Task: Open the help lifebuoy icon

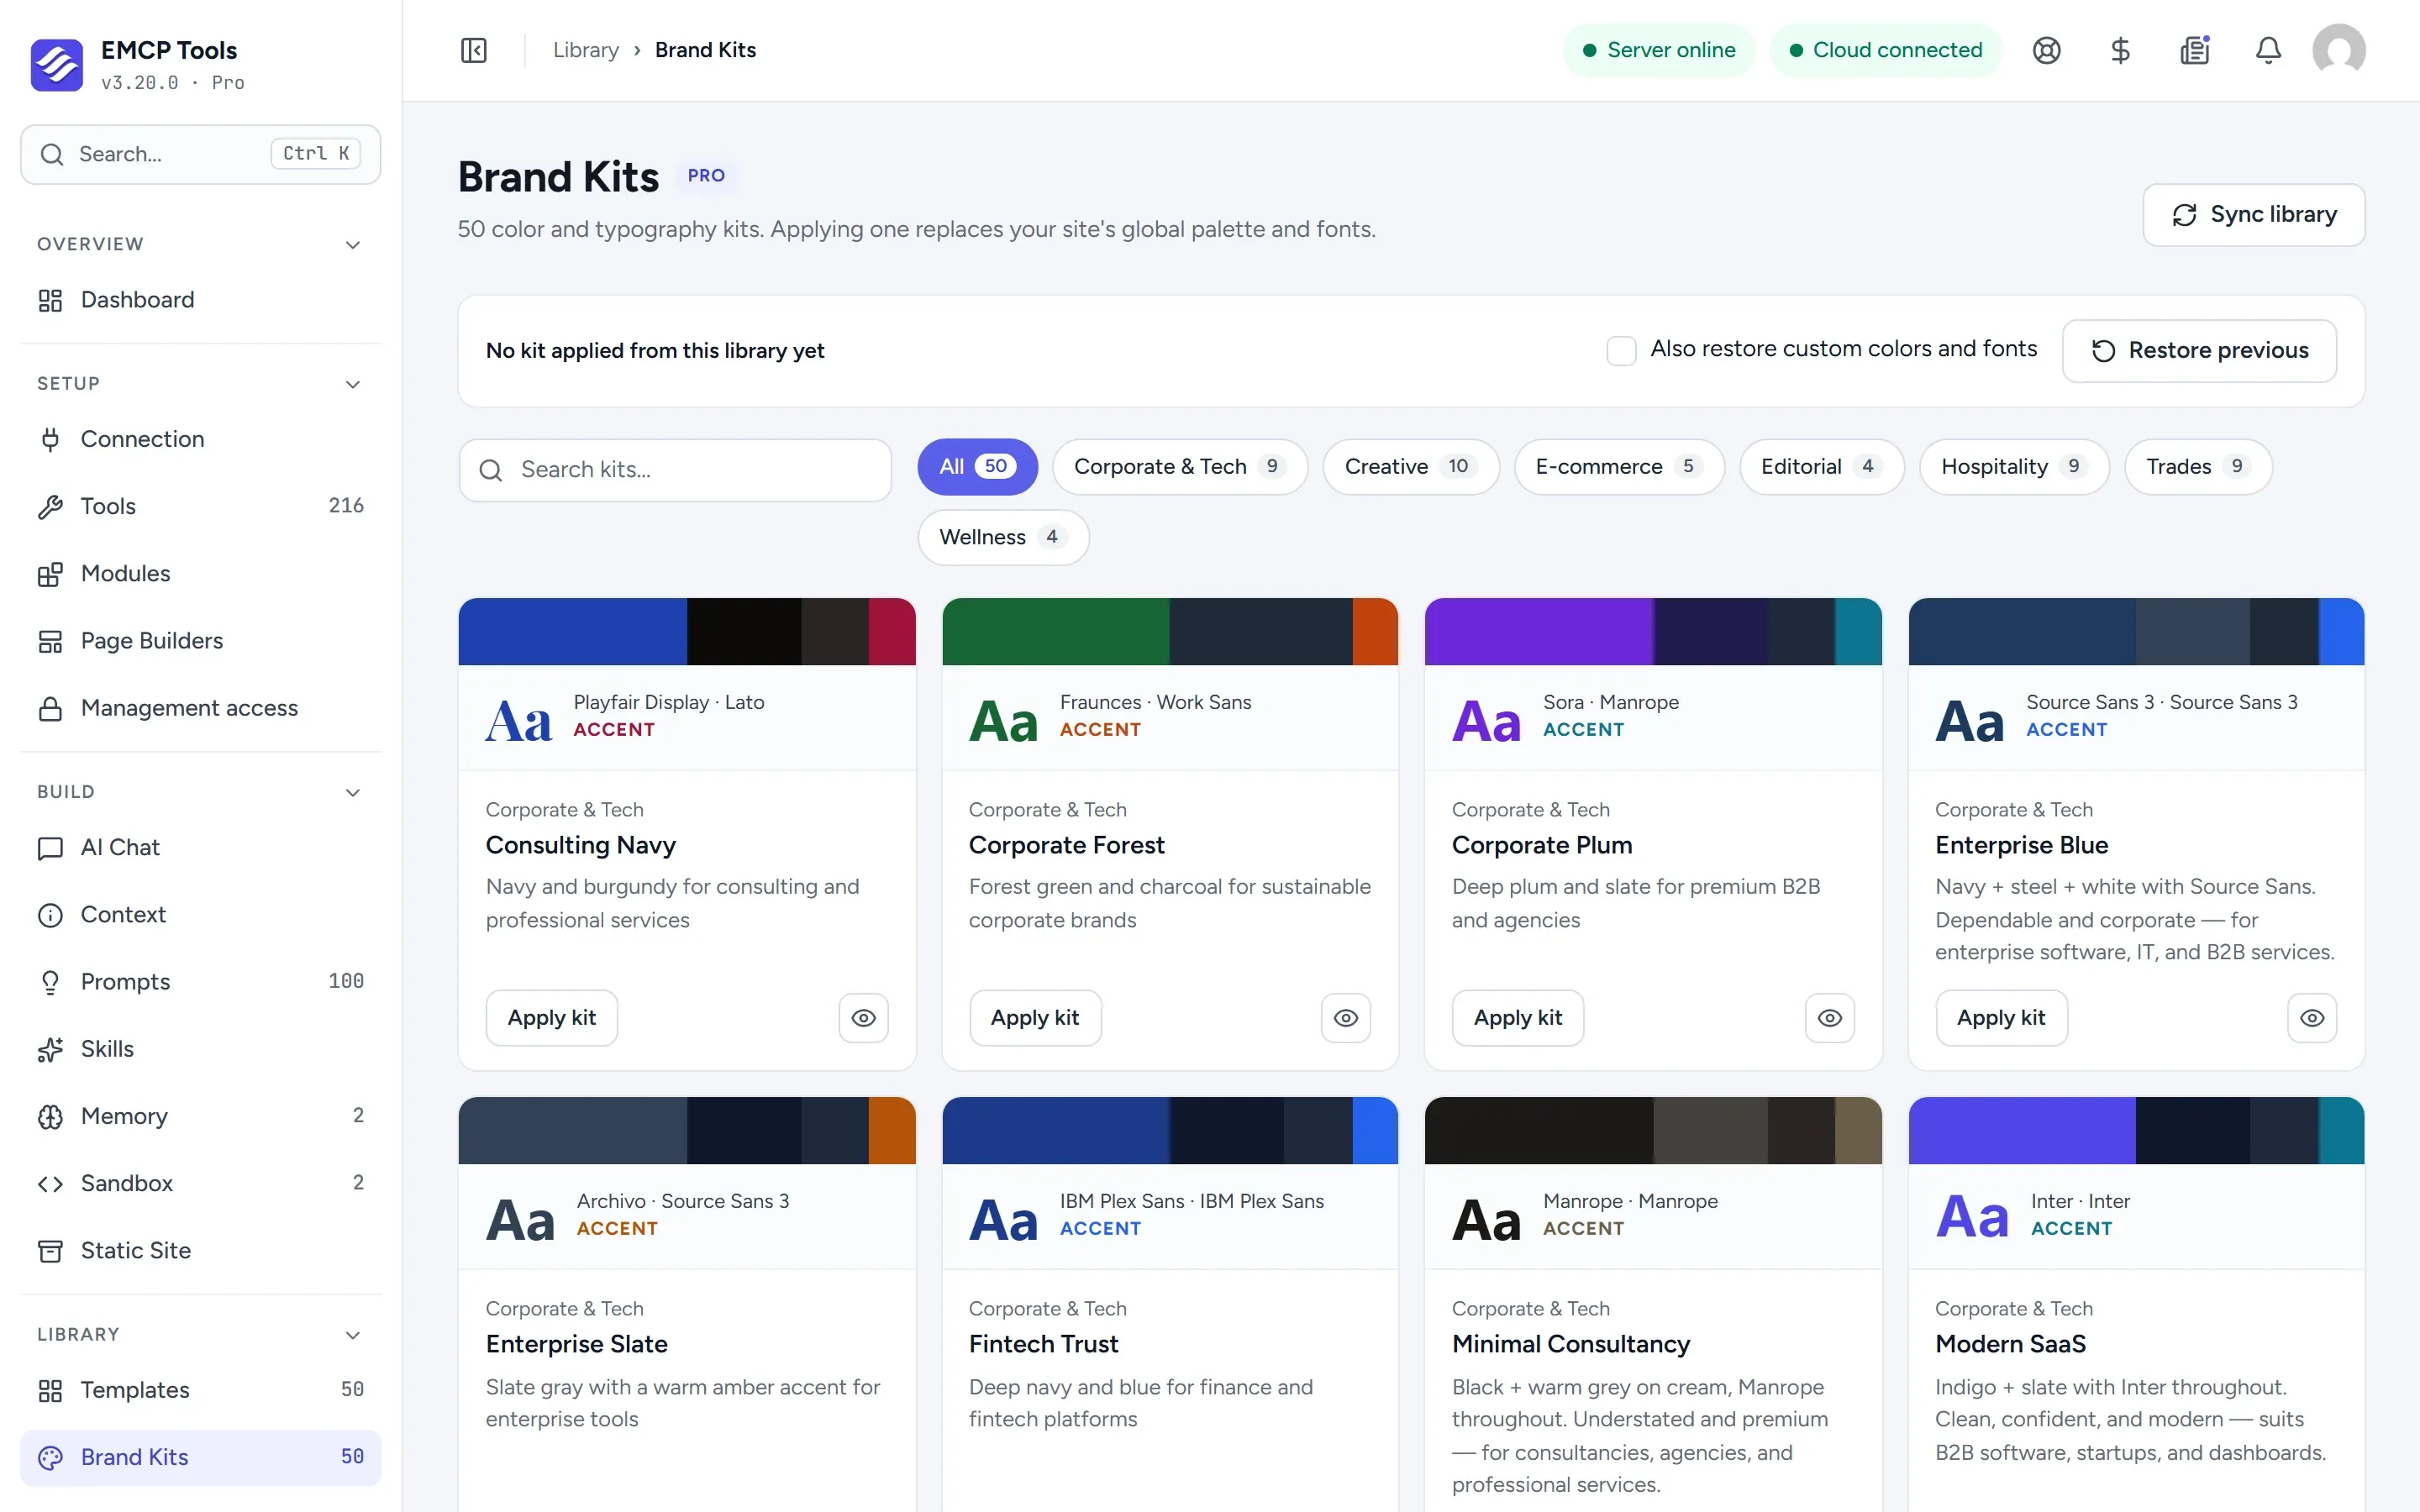Action: click(x=2046, y=50)
